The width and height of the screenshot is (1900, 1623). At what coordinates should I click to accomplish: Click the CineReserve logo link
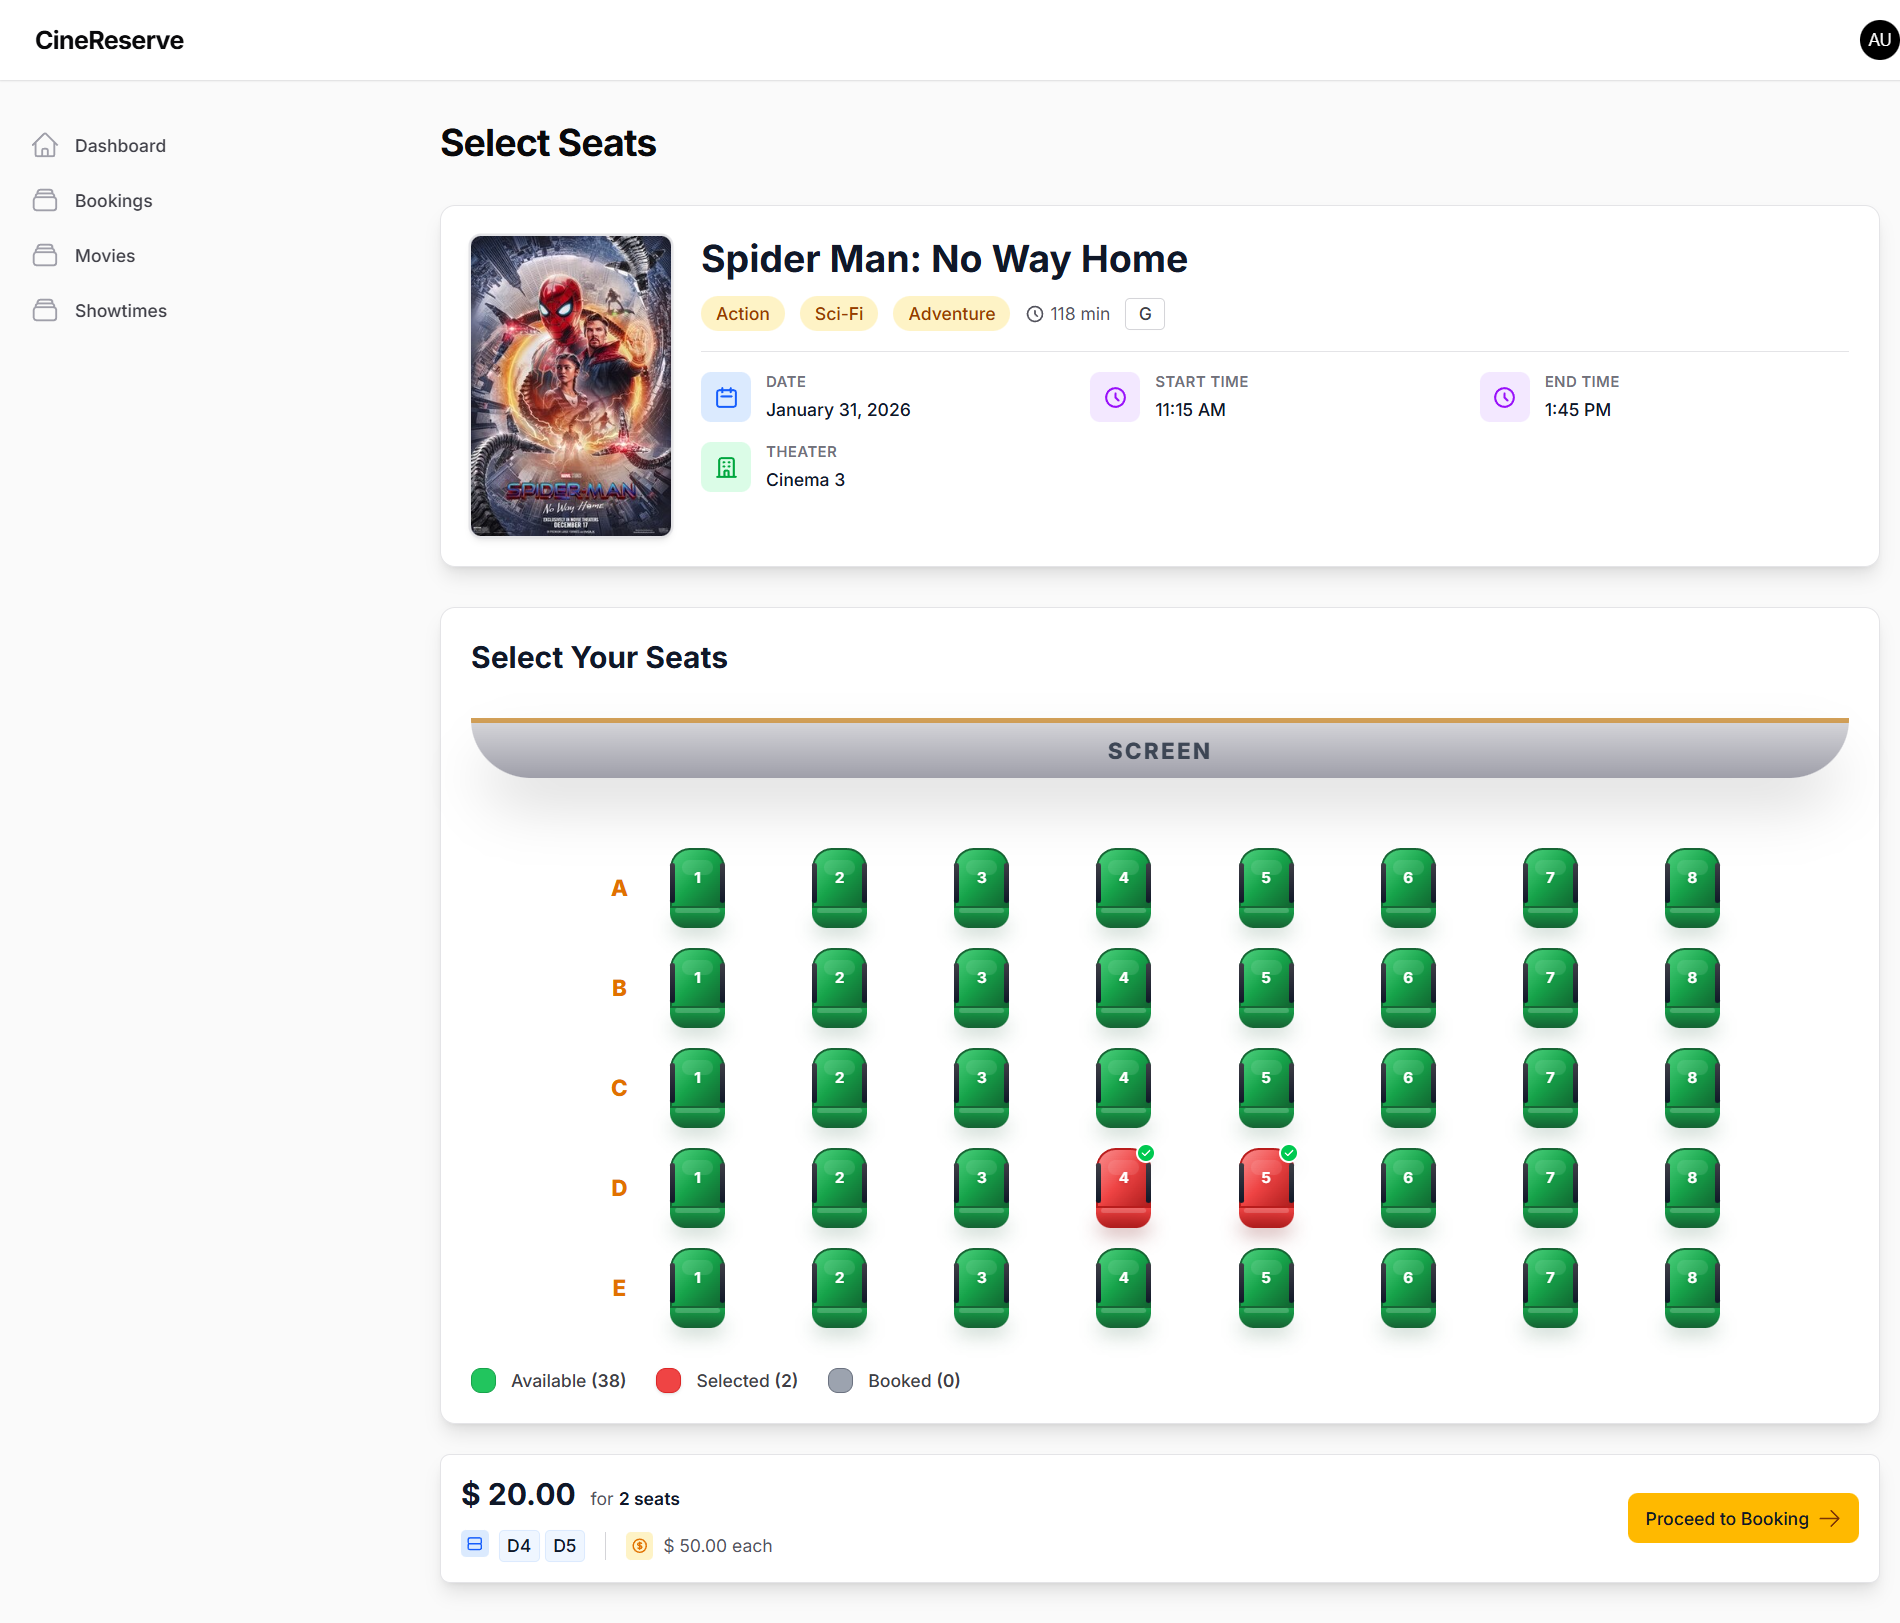pyautogui.click(x=110, y=40)
